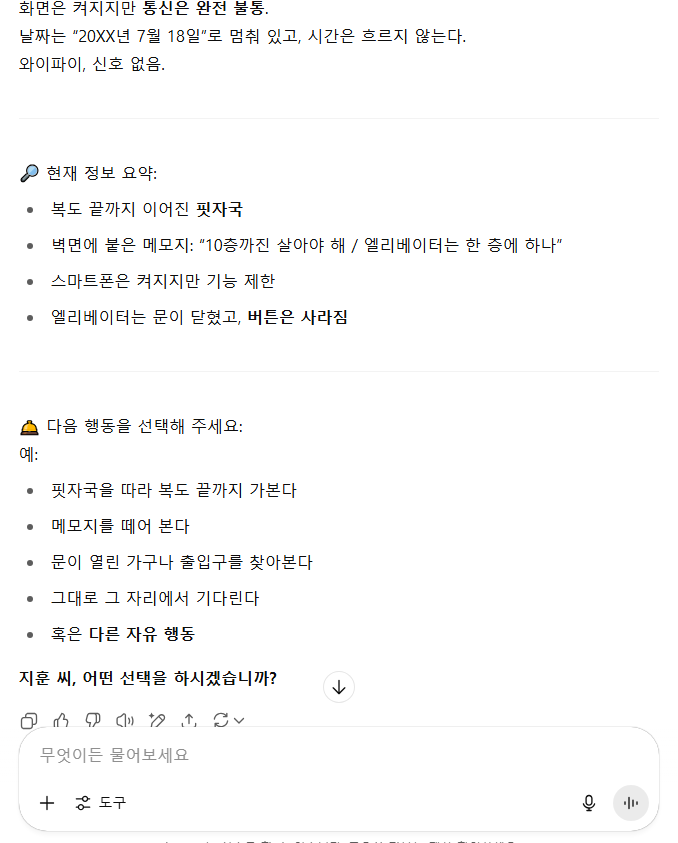The height and width of the screenshot is (843, 678).
Task: Give the response a thumbs up
Action: click(x=61, y=720)
